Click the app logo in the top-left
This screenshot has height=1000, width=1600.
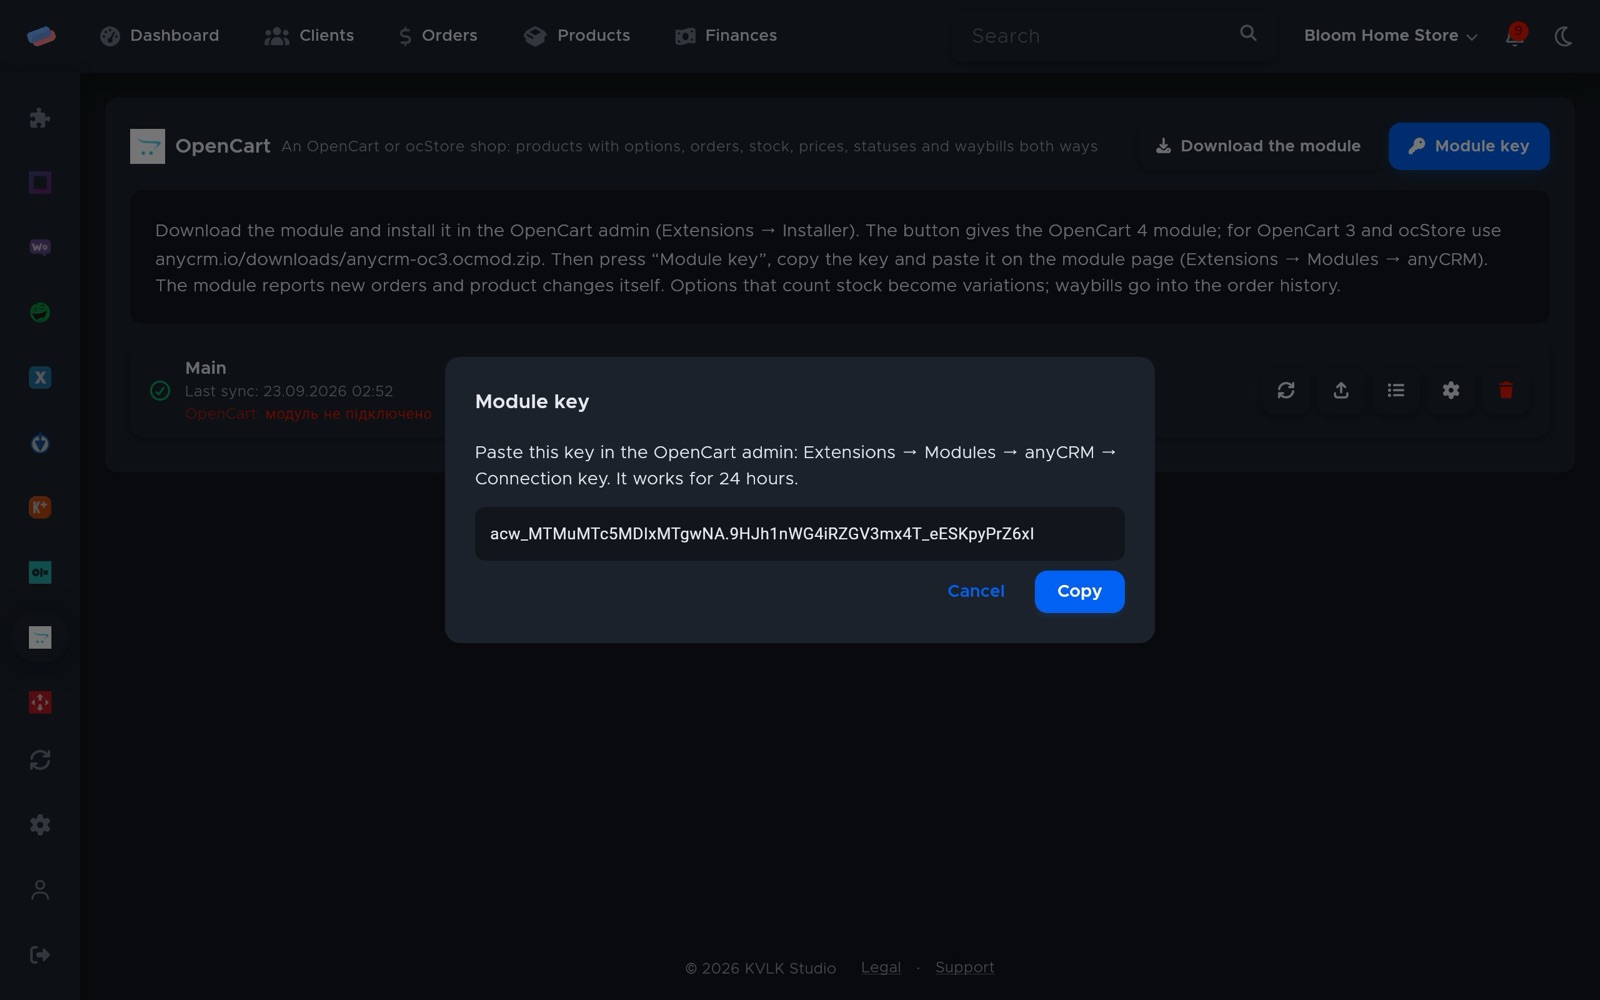tap(41, 36)
